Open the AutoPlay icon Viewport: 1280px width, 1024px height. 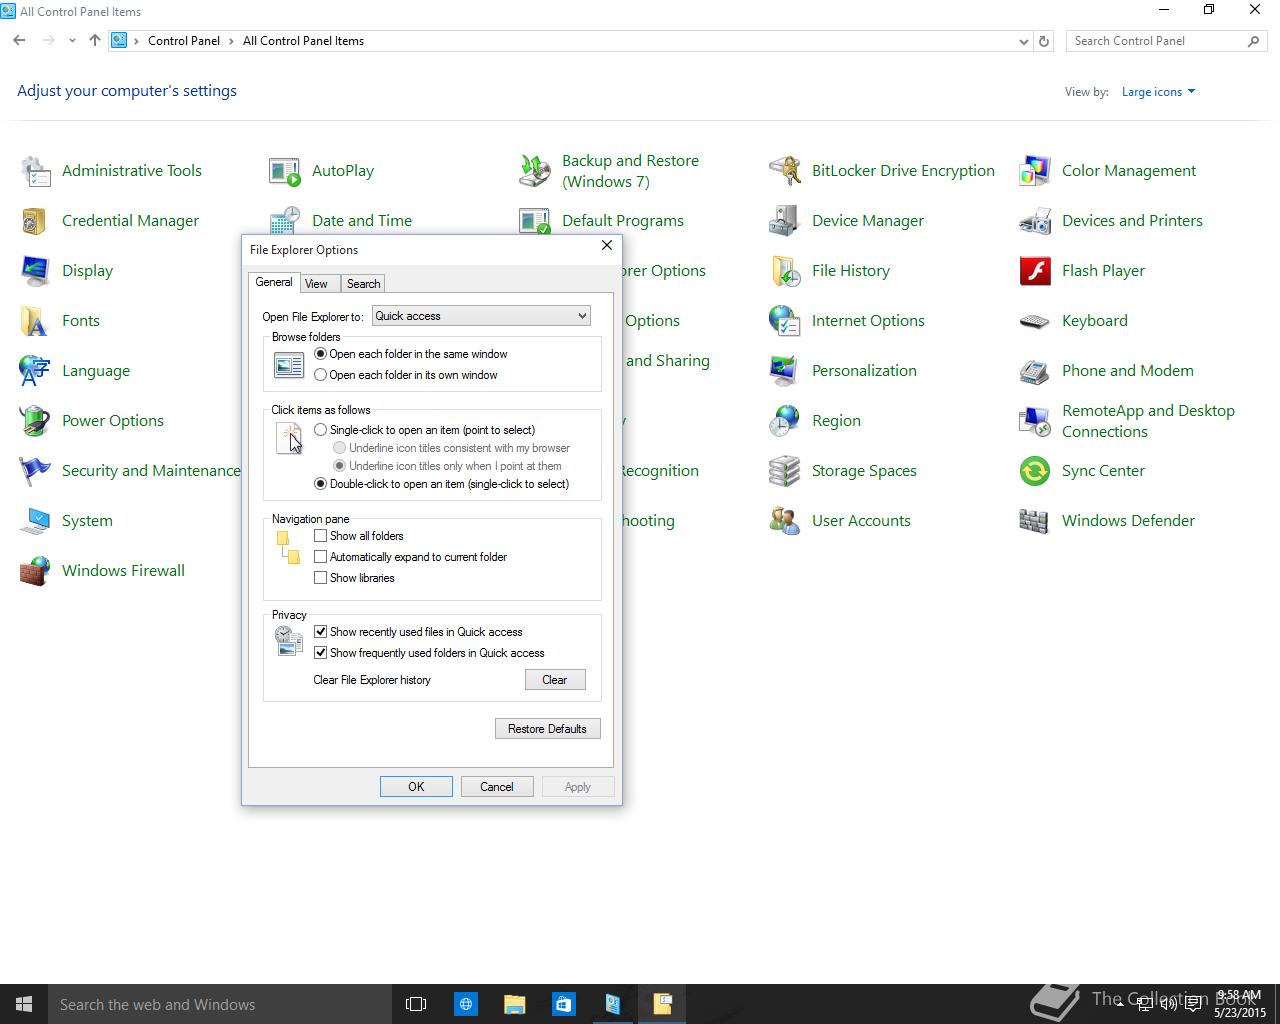pyautogui.click(x=285, y=171)
